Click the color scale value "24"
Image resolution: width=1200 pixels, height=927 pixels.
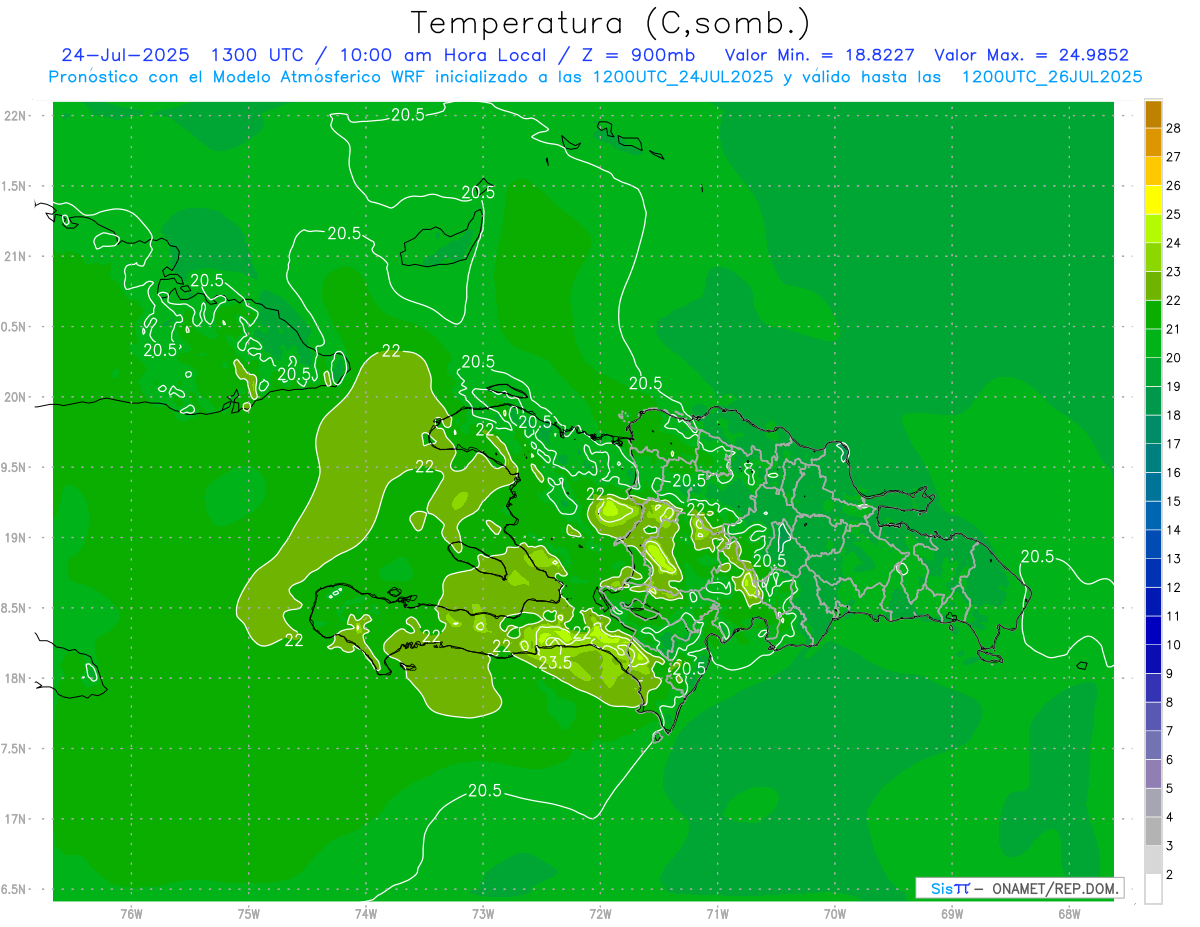point(1173,243)
